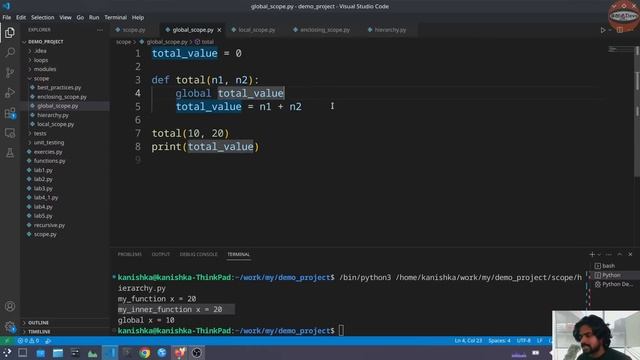Open Run and Debug view
This screenshot has height=360, width=640.
click(x=10, y=93)
